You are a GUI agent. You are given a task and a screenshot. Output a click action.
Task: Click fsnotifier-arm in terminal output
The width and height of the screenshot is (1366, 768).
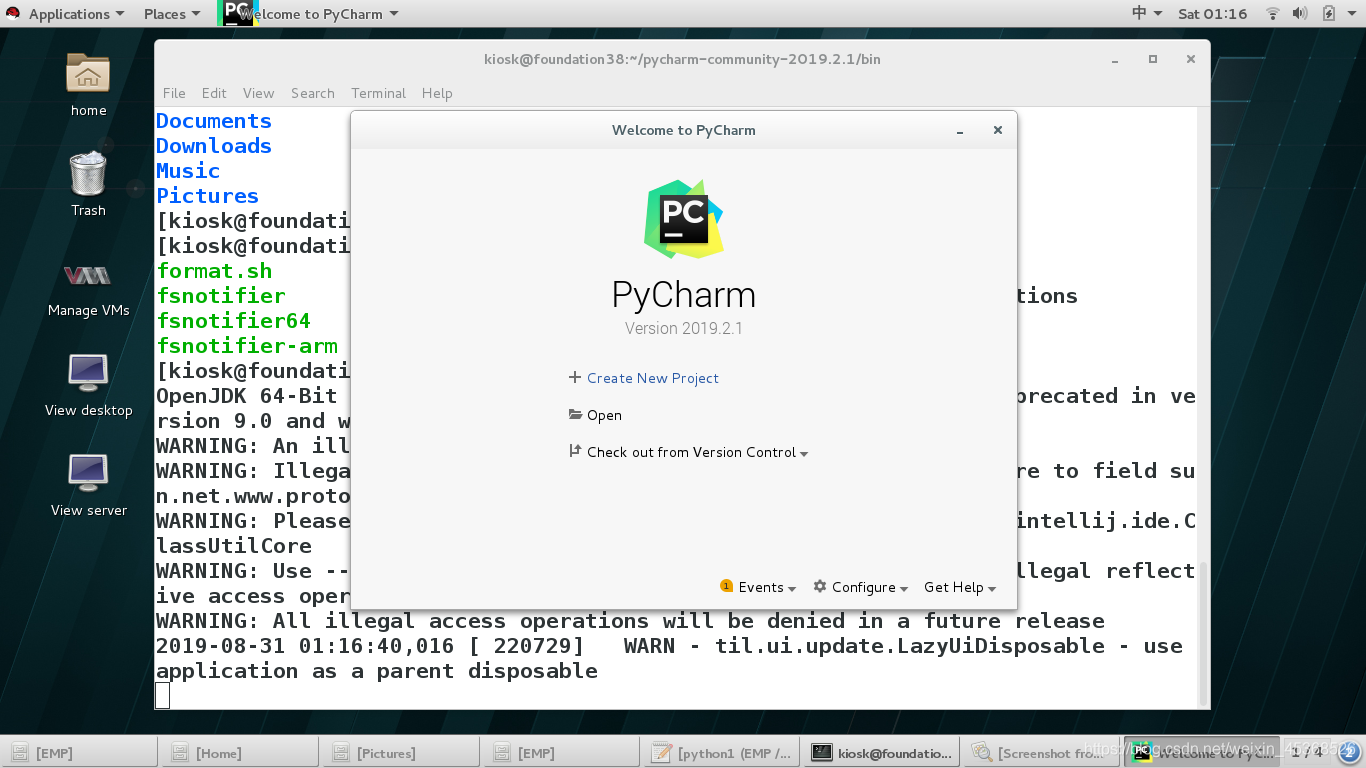coord(247,346)
